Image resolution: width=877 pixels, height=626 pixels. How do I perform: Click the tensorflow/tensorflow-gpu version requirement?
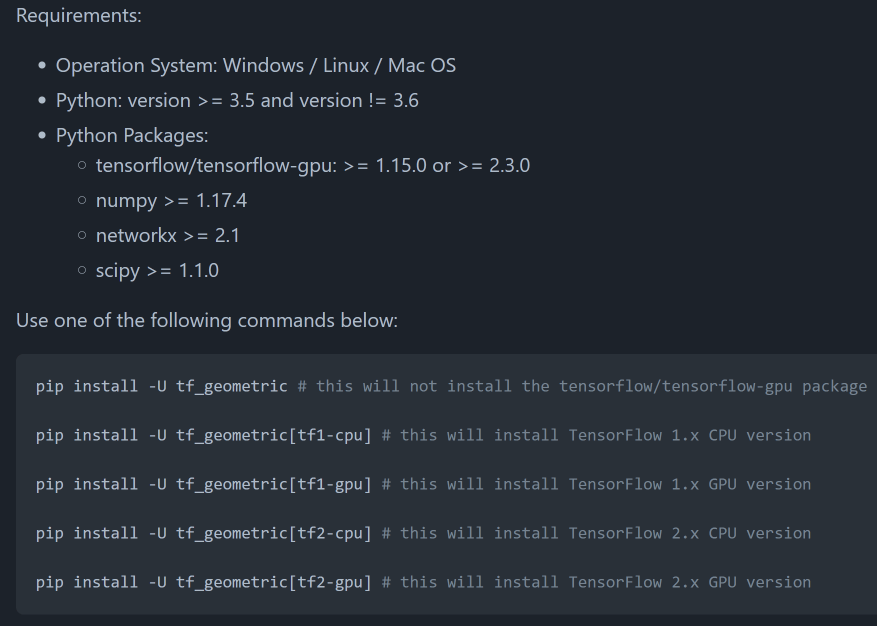(312, 166)
